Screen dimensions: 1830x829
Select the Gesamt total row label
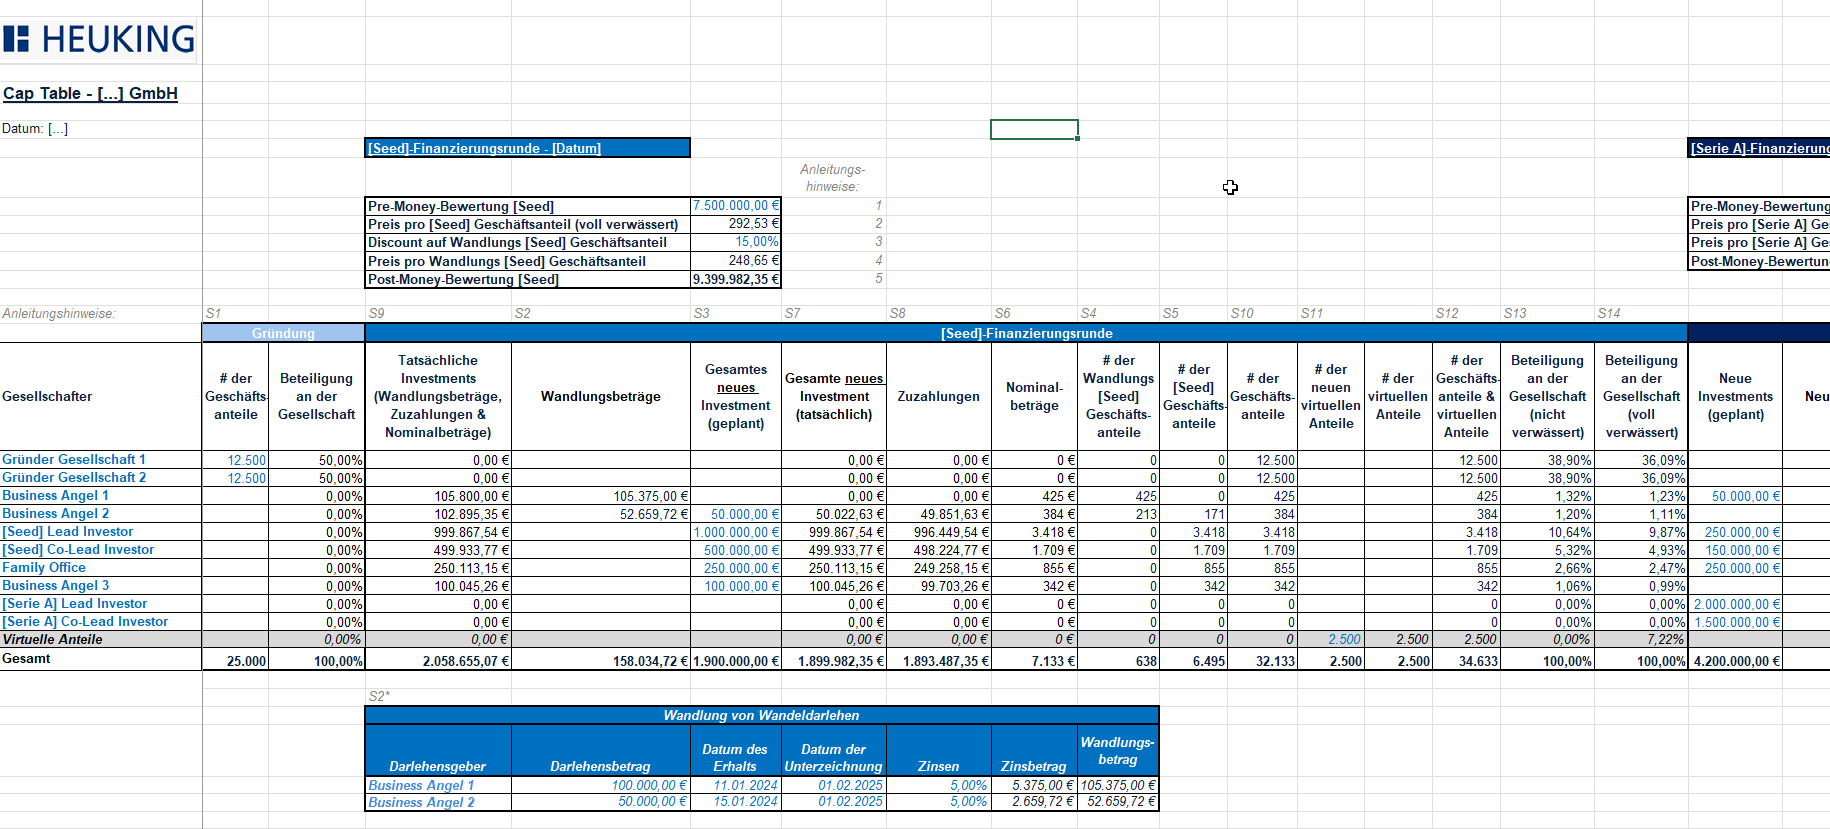(26, 659)
